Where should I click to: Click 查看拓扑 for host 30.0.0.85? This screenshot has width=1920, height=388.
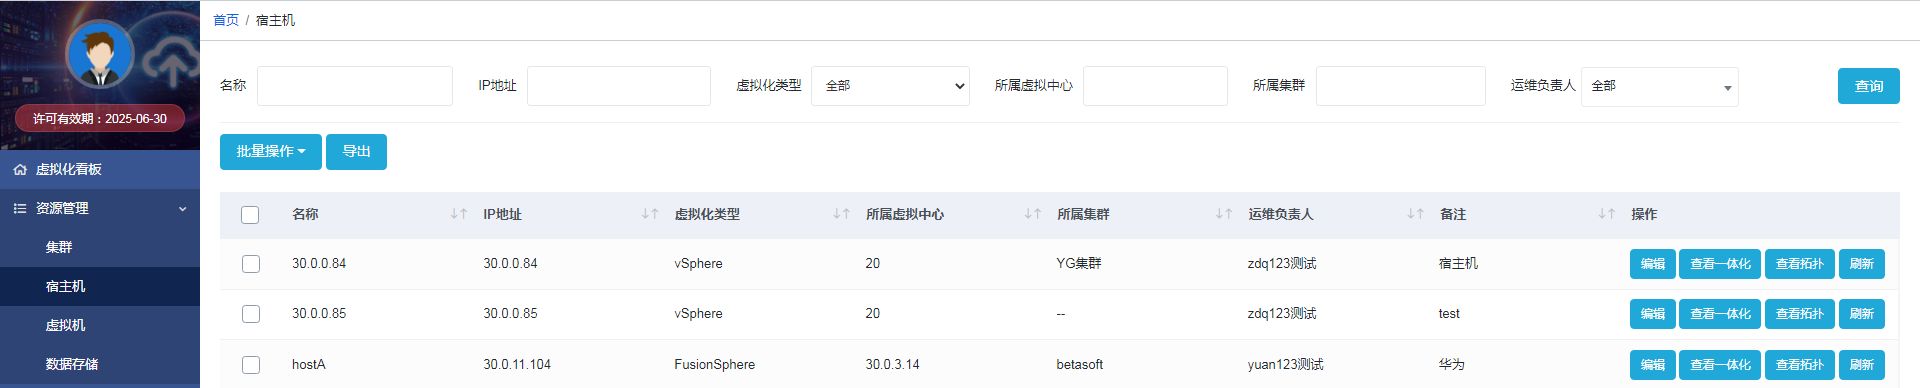[1800, 314]
